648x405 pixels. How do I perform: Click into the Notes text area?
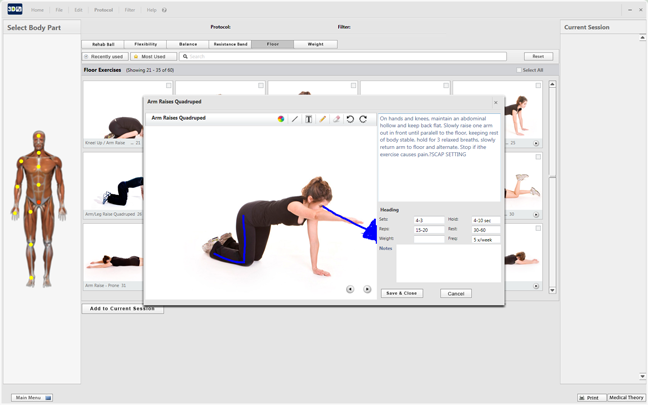click(448, 264)
